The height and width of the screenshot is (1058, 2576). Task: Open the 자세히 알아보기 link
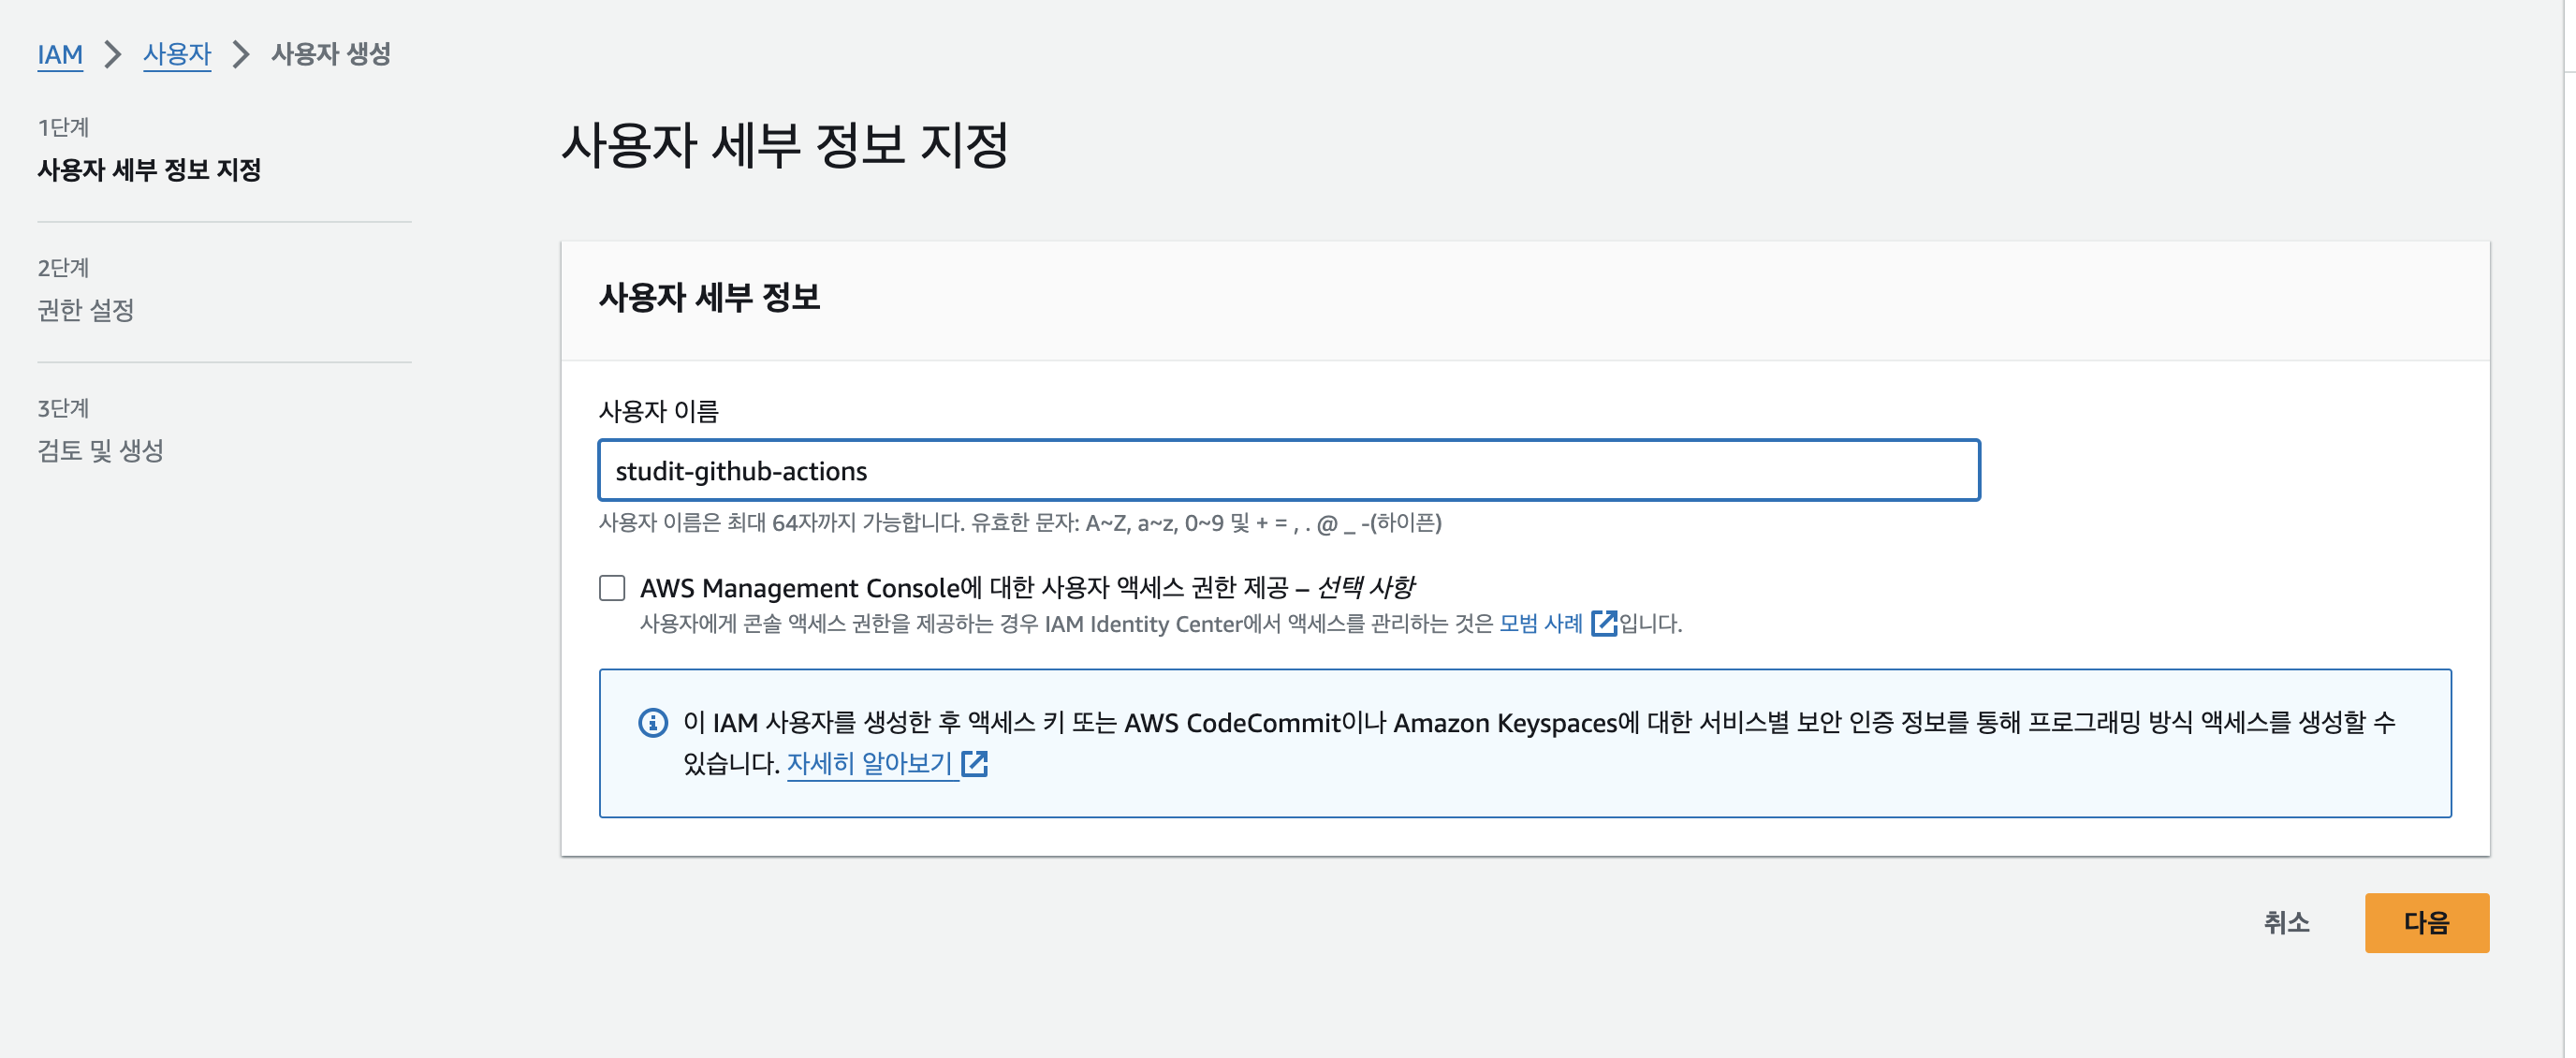pos(869,765)
